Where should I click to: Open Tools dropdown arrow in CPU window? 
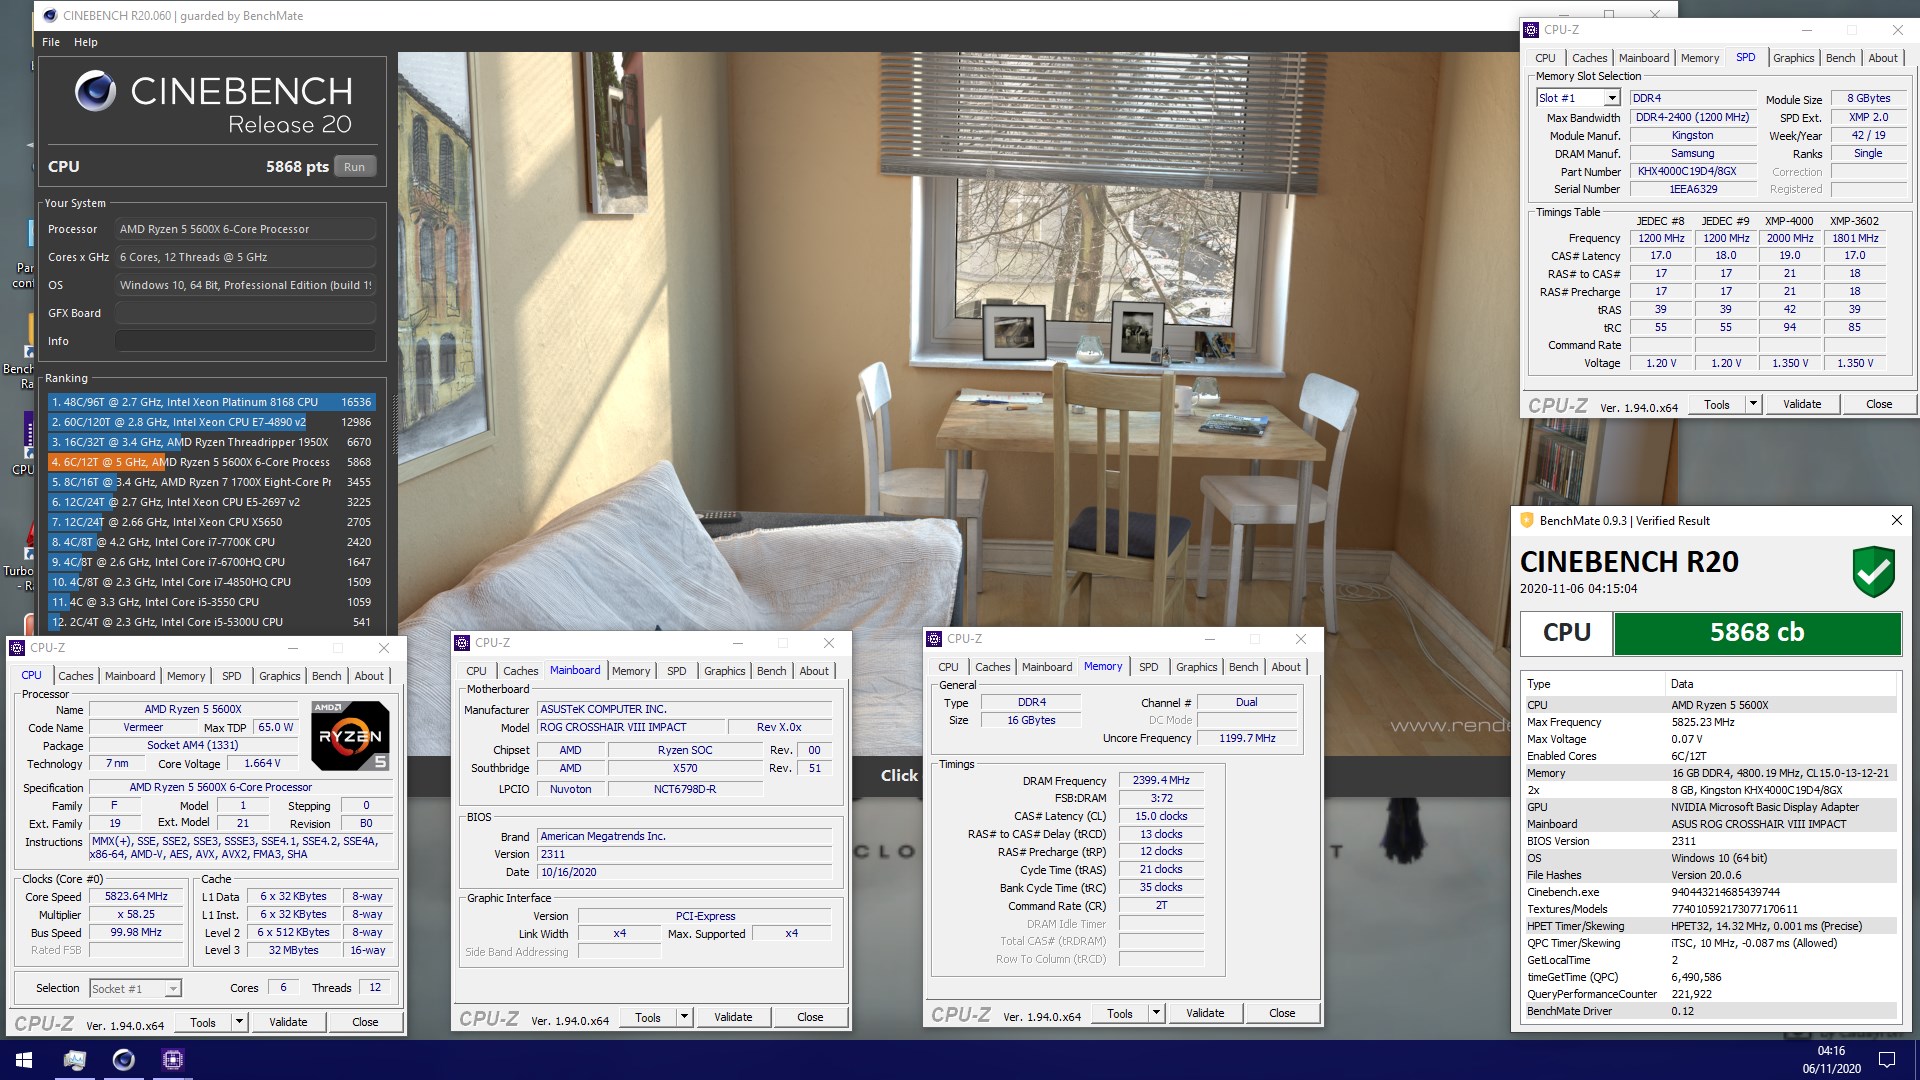tap(239, 1022)
